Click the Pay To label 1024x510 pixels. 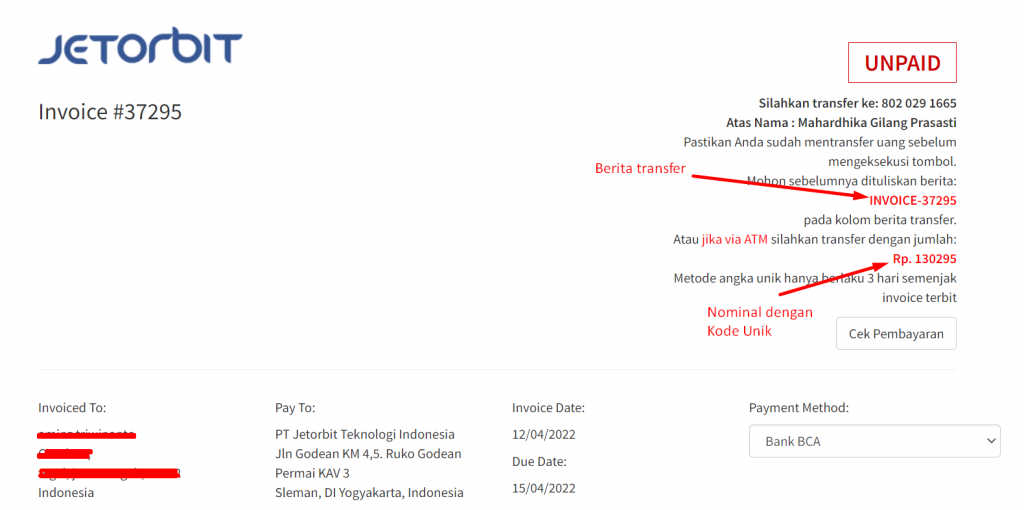pyautogui.click(x=295, y=408)
